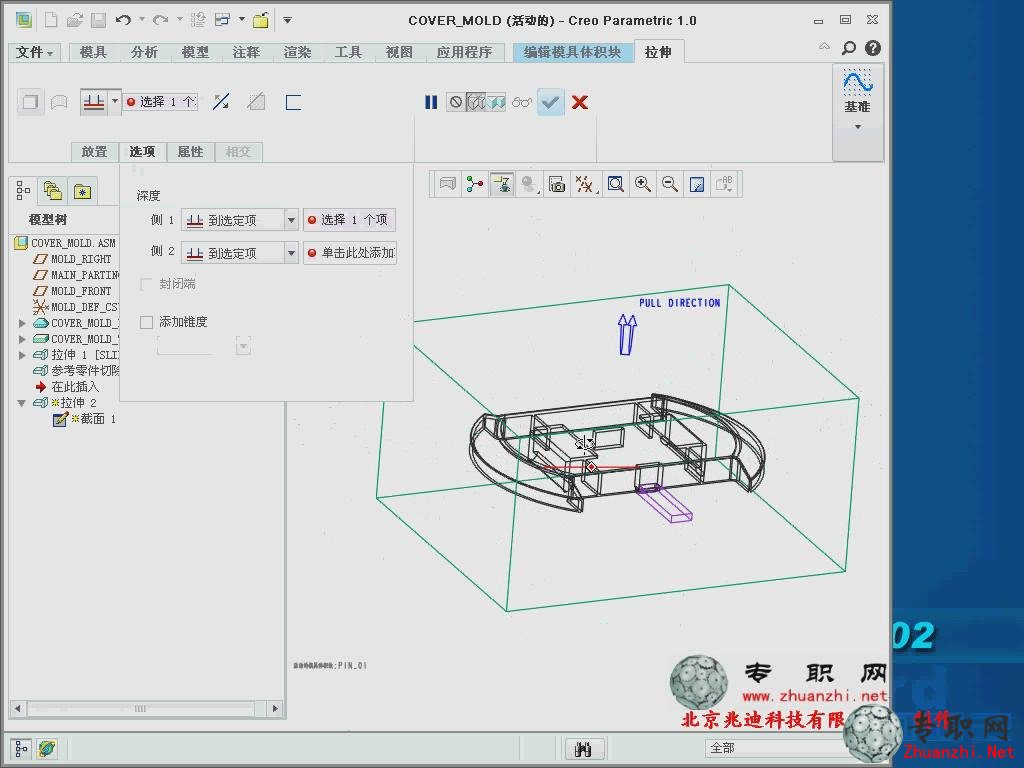Open the search magnifier near Help

click(848, 48)
